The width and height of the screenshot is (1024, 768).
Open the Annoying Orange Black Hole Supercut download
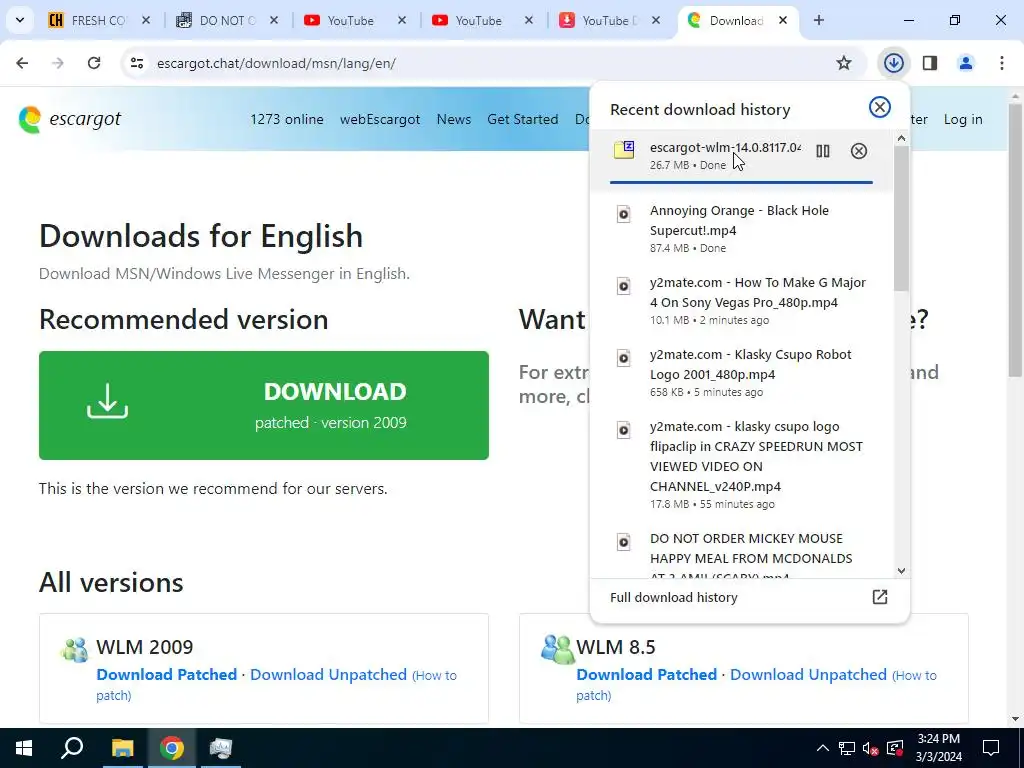(x=741, y=228)
